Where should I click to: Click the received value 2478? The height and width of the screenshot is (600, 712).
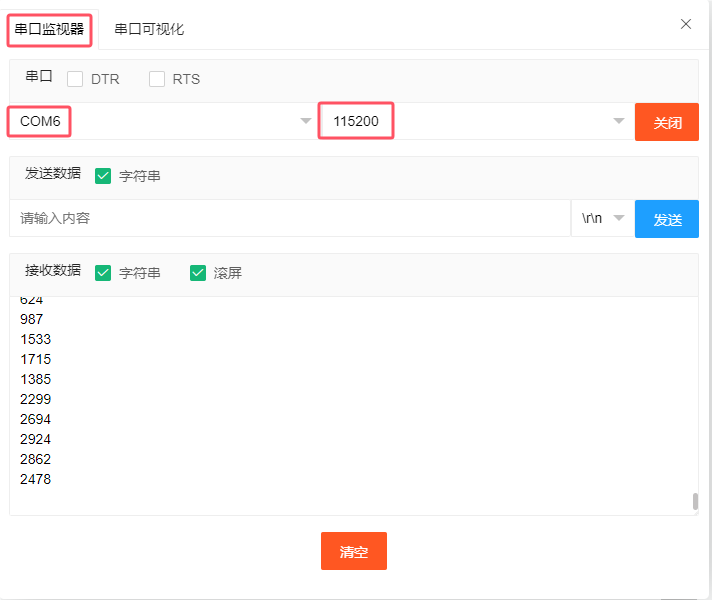[35, 479]
